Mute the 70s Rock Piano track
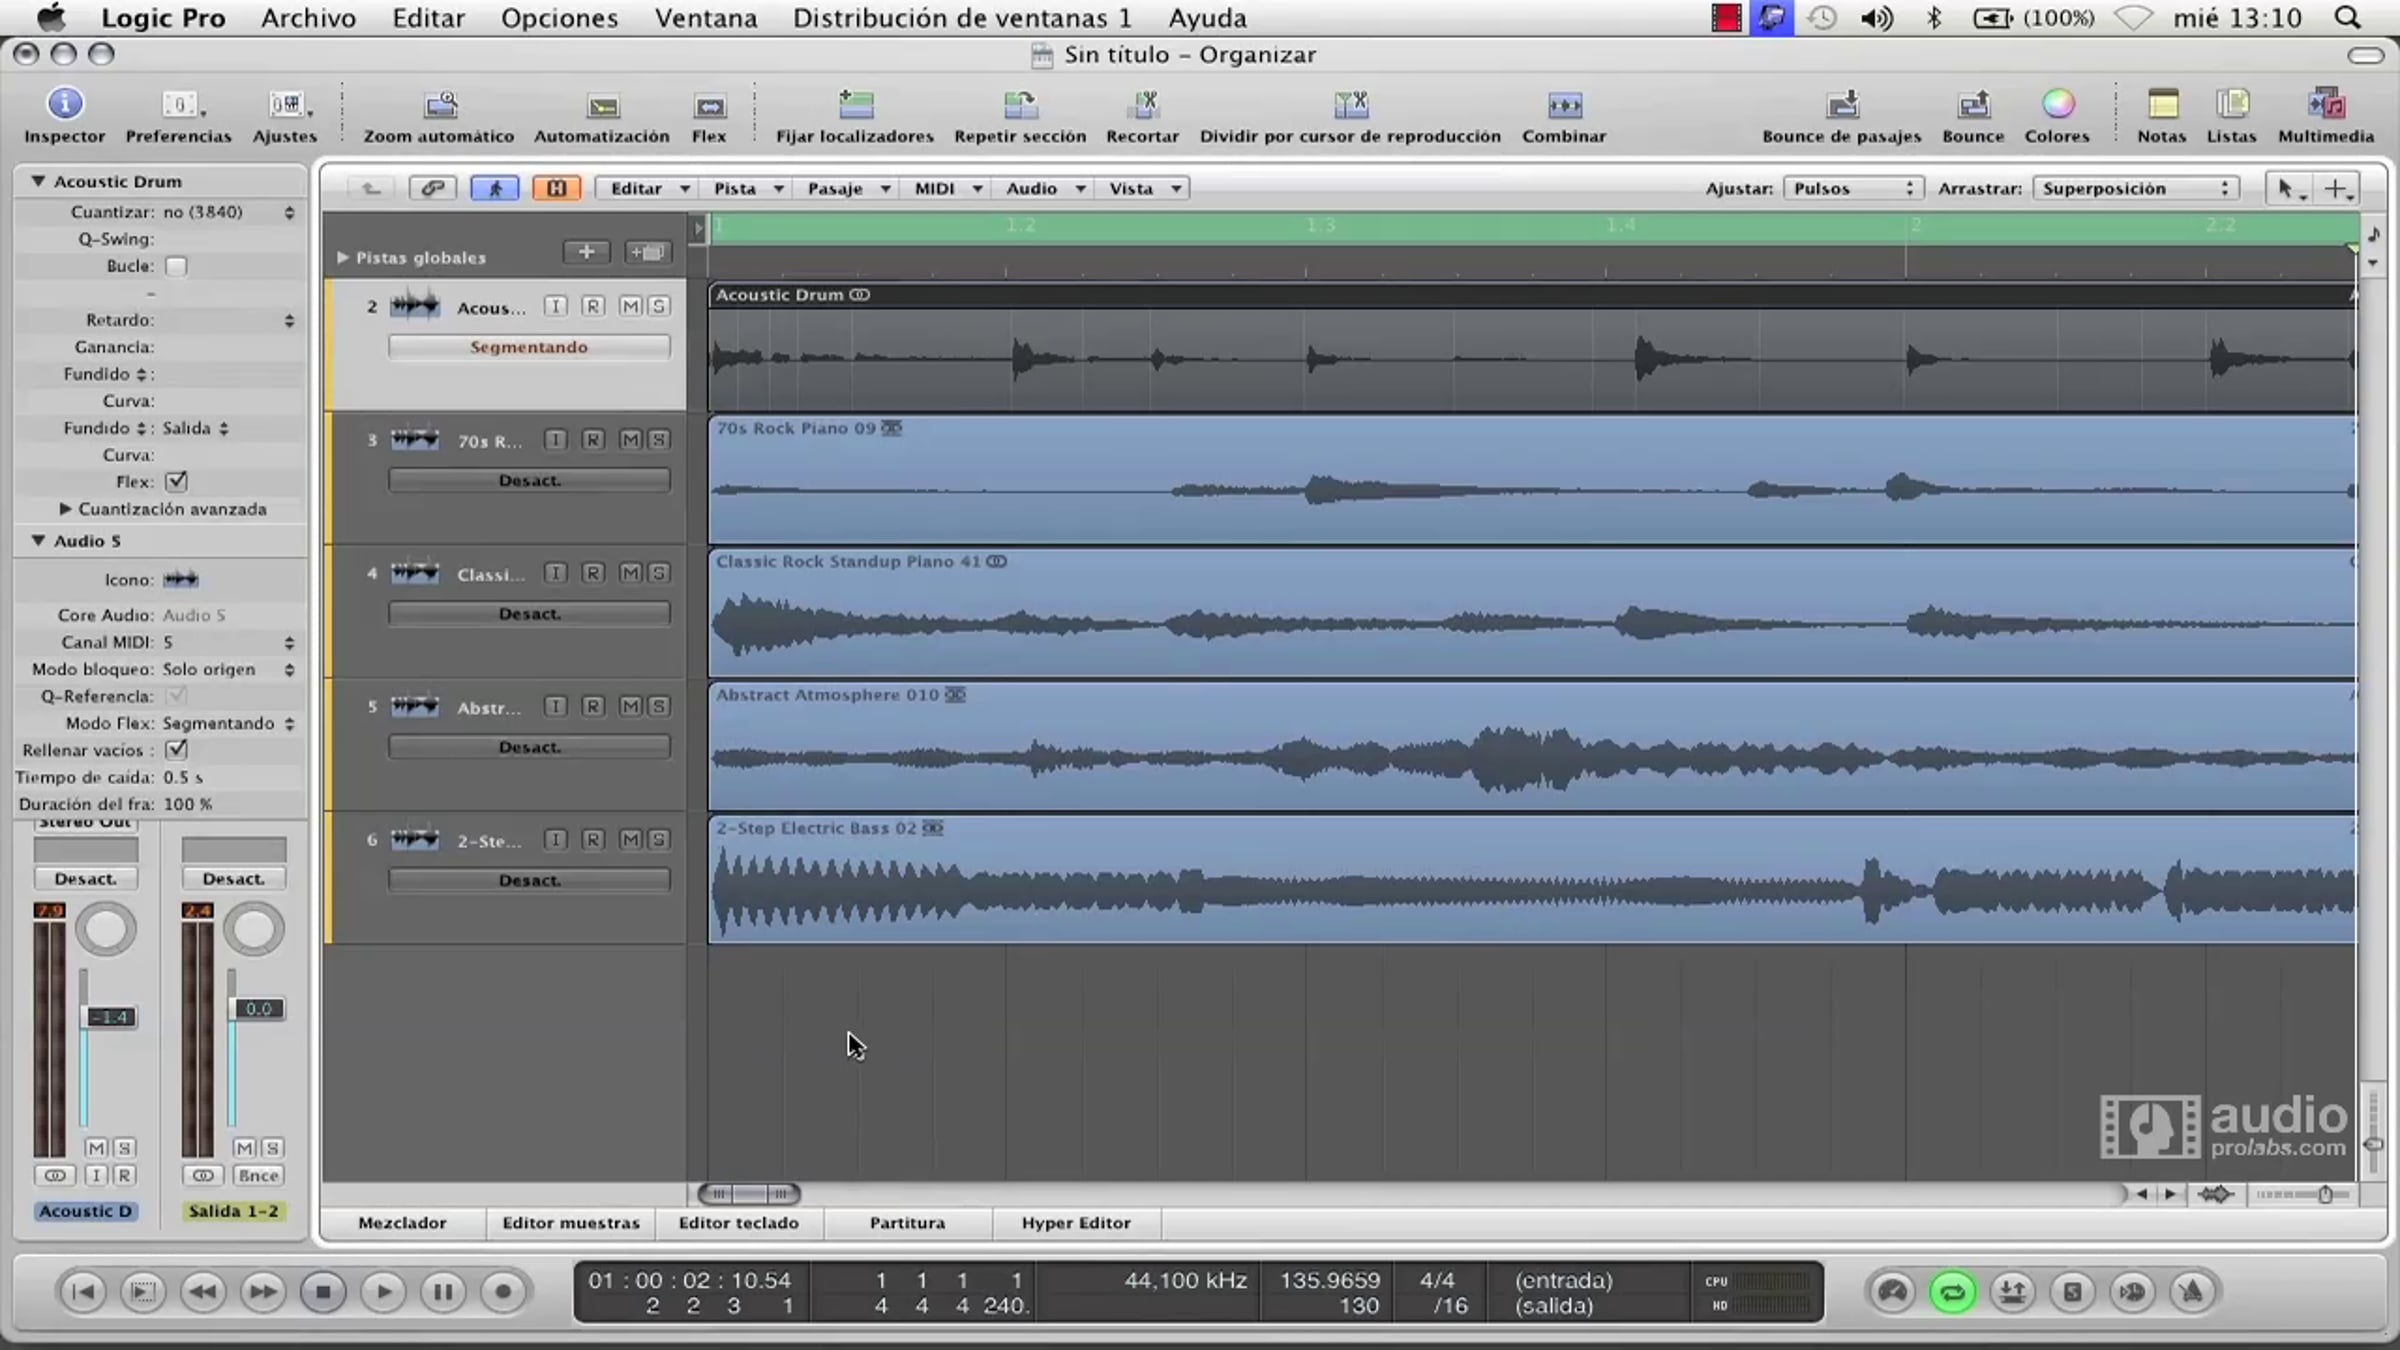The height and width of the screenshot is (1350, 2400). point(630,440)
